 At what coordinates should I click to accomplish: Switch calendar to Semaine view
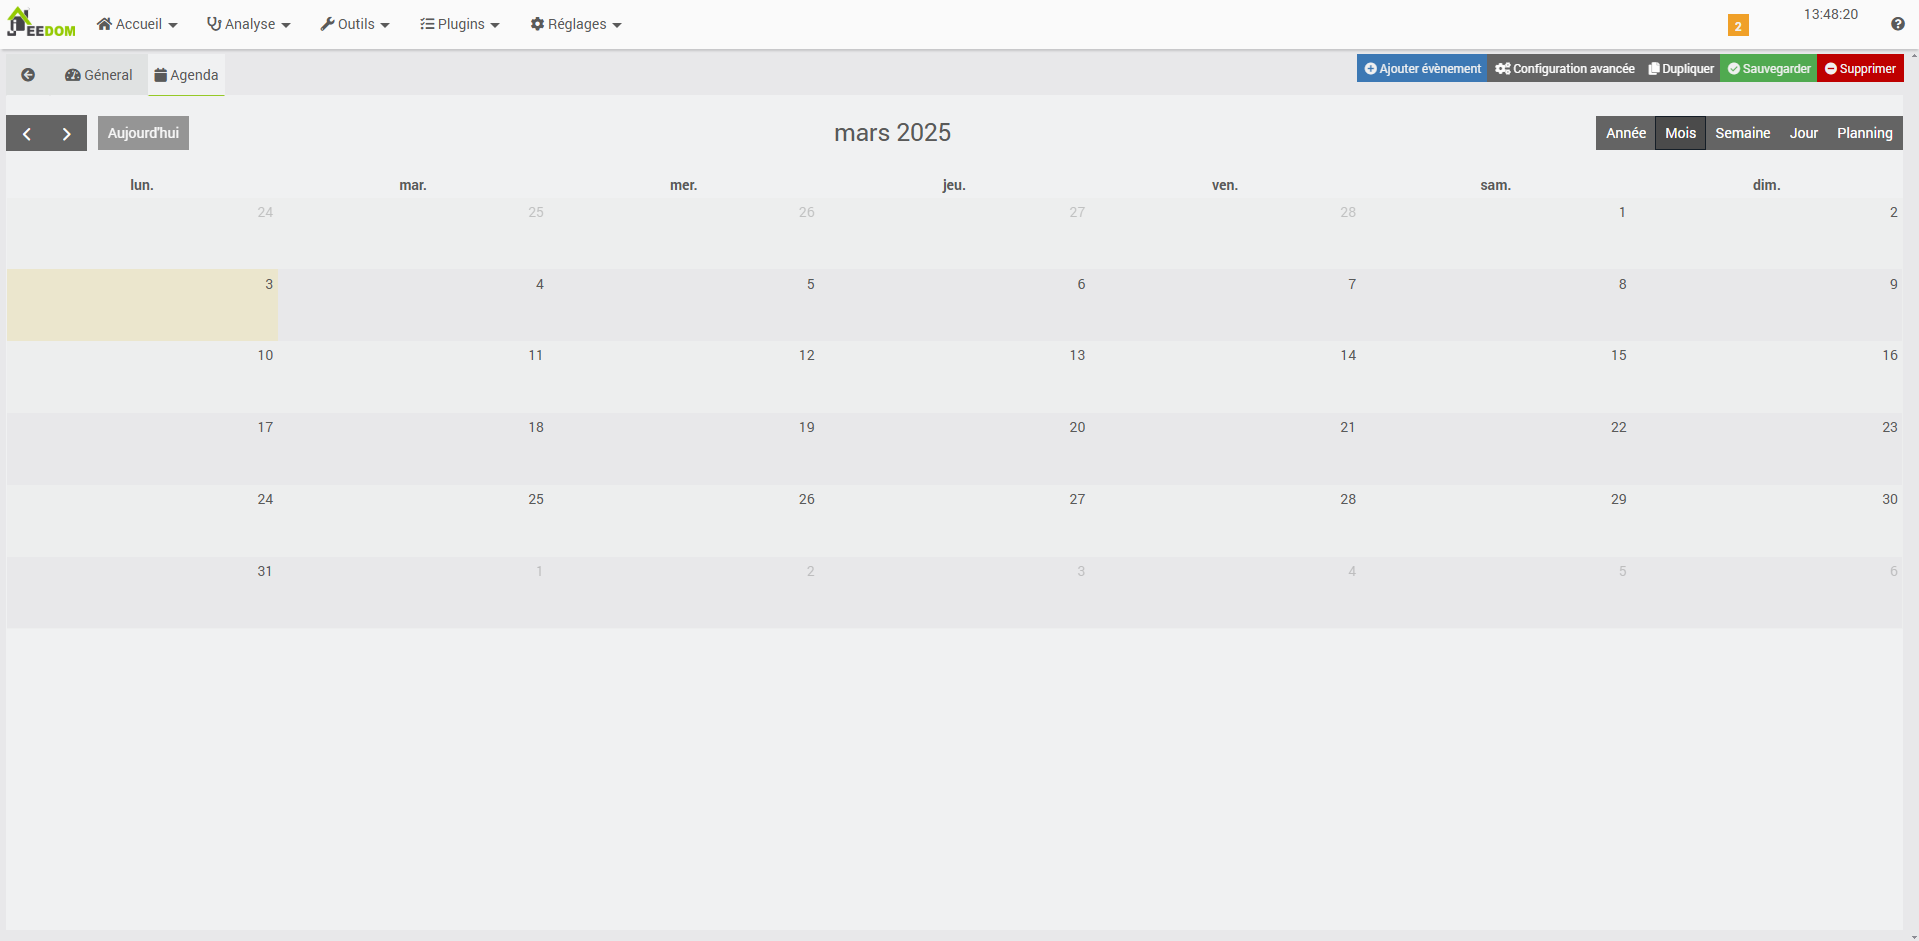point(1742,133)
